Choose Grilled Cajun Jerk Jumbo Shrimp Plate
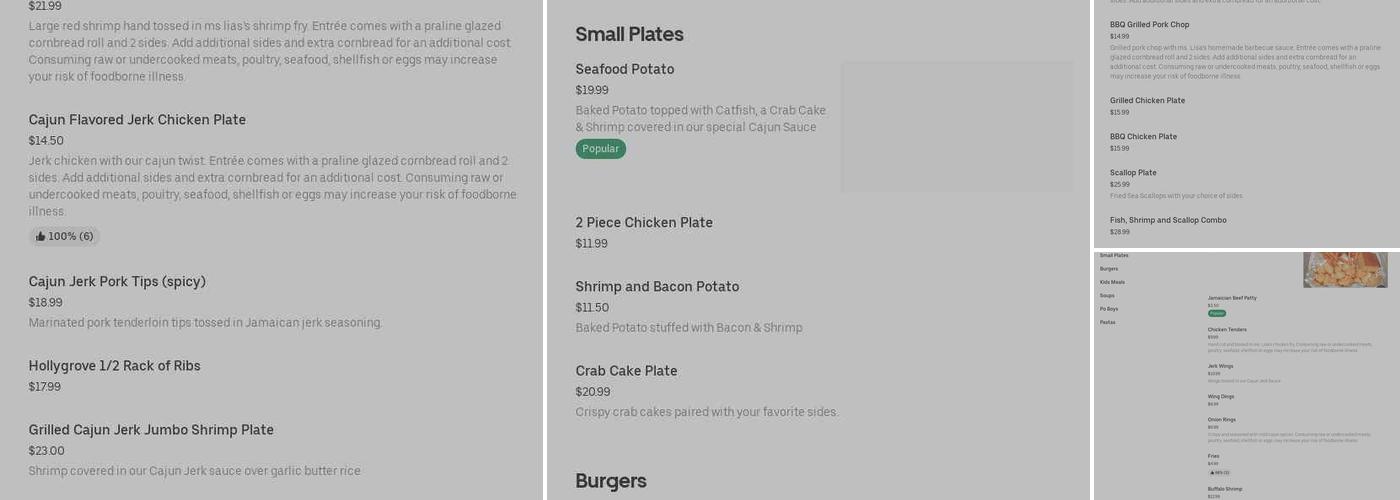The width and height of the screenshot is (1400, 500). point(151,430)
